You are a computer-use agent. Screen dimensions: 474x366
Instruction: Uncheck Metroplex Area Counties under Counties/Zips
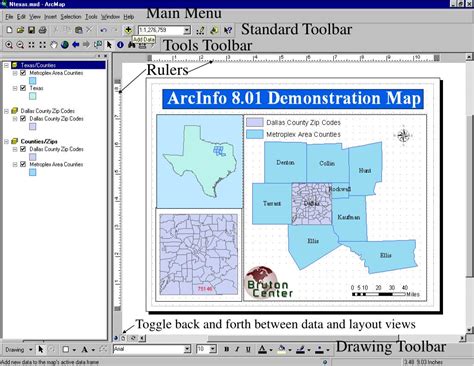[23, 164]
